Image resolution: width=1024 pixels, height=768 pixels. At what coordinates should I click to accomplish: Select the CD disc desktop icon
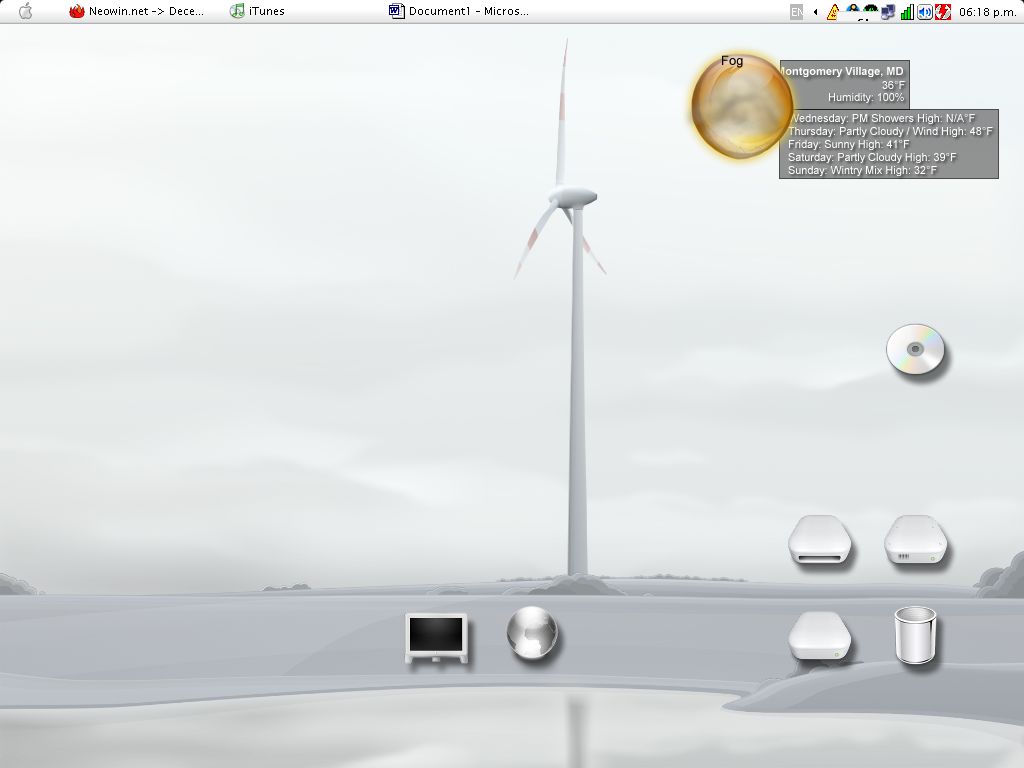pyautogui.click(x=915, y=351)
